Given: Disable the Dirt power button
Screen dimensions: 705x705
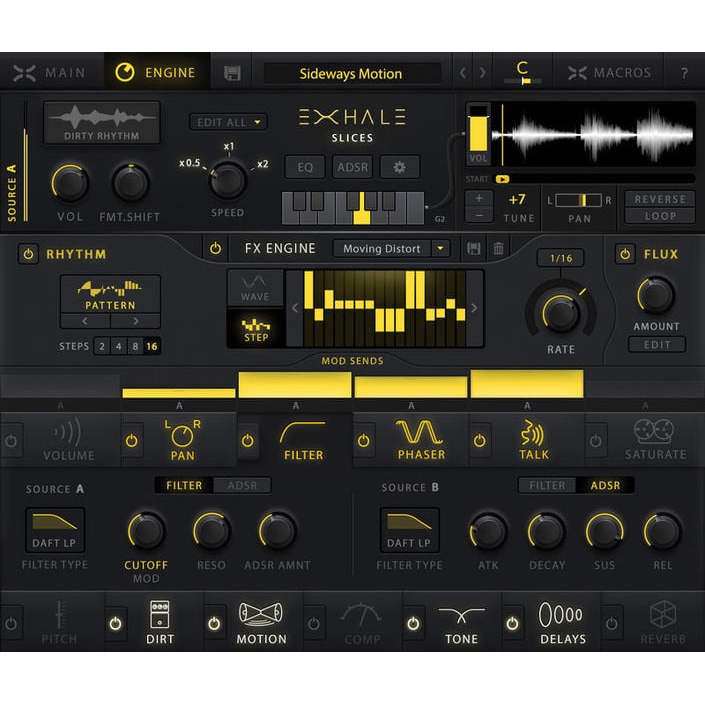Looking at the screenshot, I should click(x=116, y=624).
